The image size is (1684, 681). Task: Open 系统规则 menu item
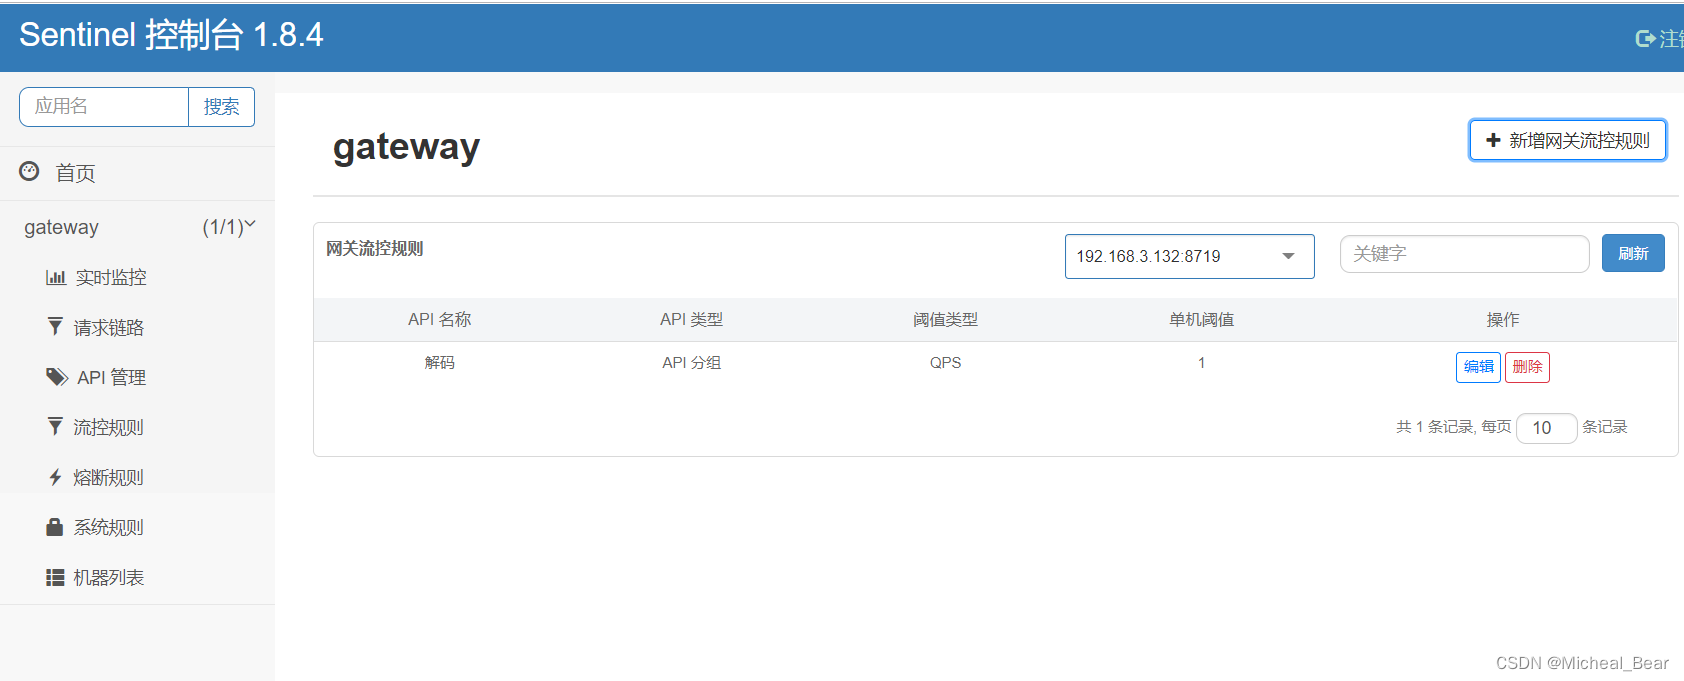pyautogui.click(x=108, y=527)
